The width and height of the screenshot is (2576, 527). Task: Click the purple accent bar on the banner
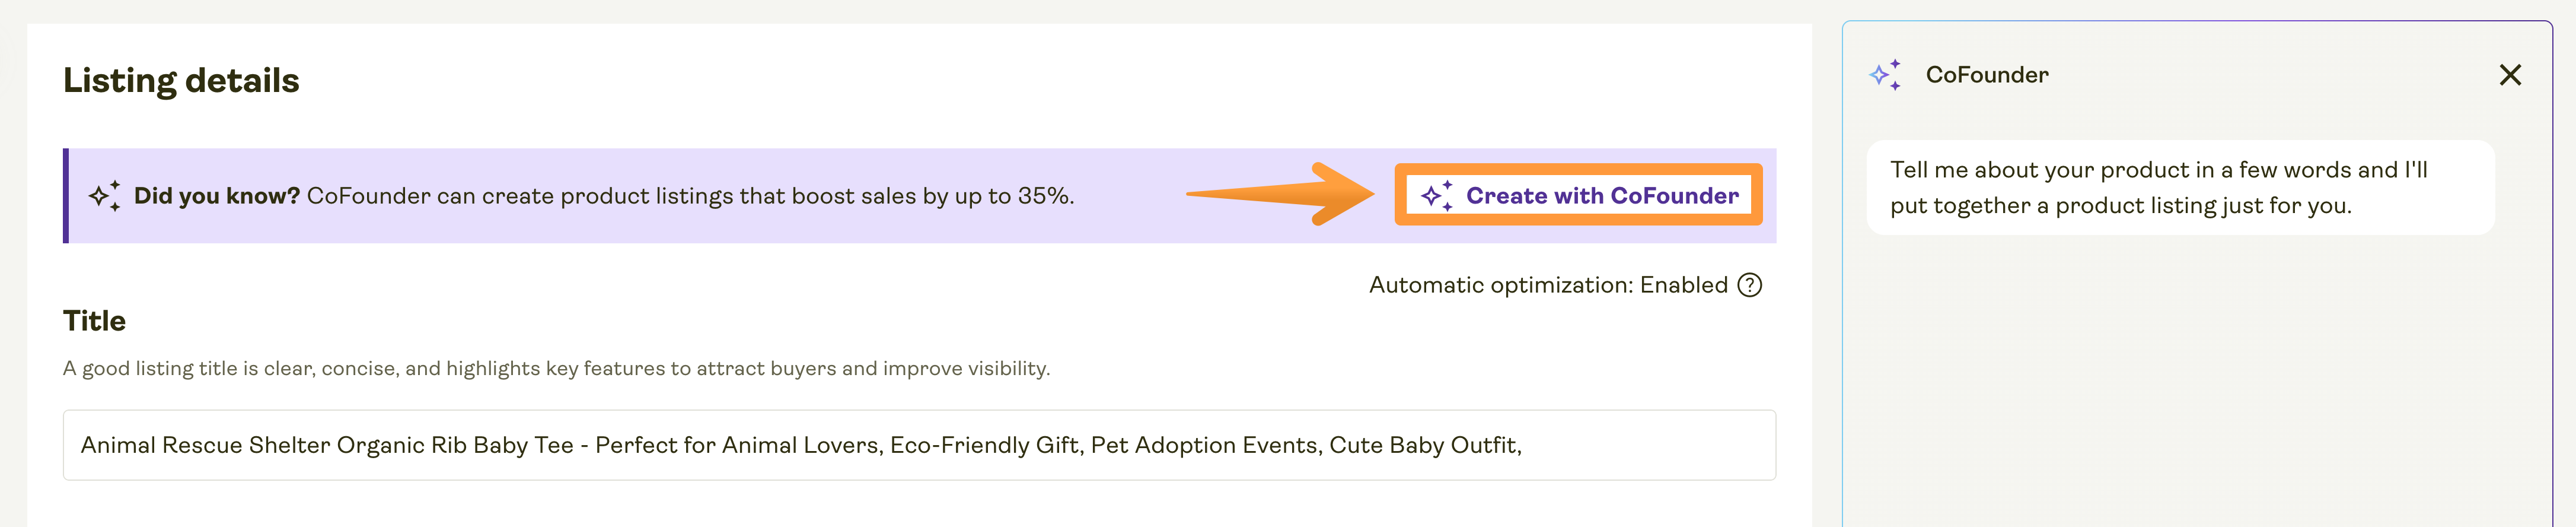[67, 195]
